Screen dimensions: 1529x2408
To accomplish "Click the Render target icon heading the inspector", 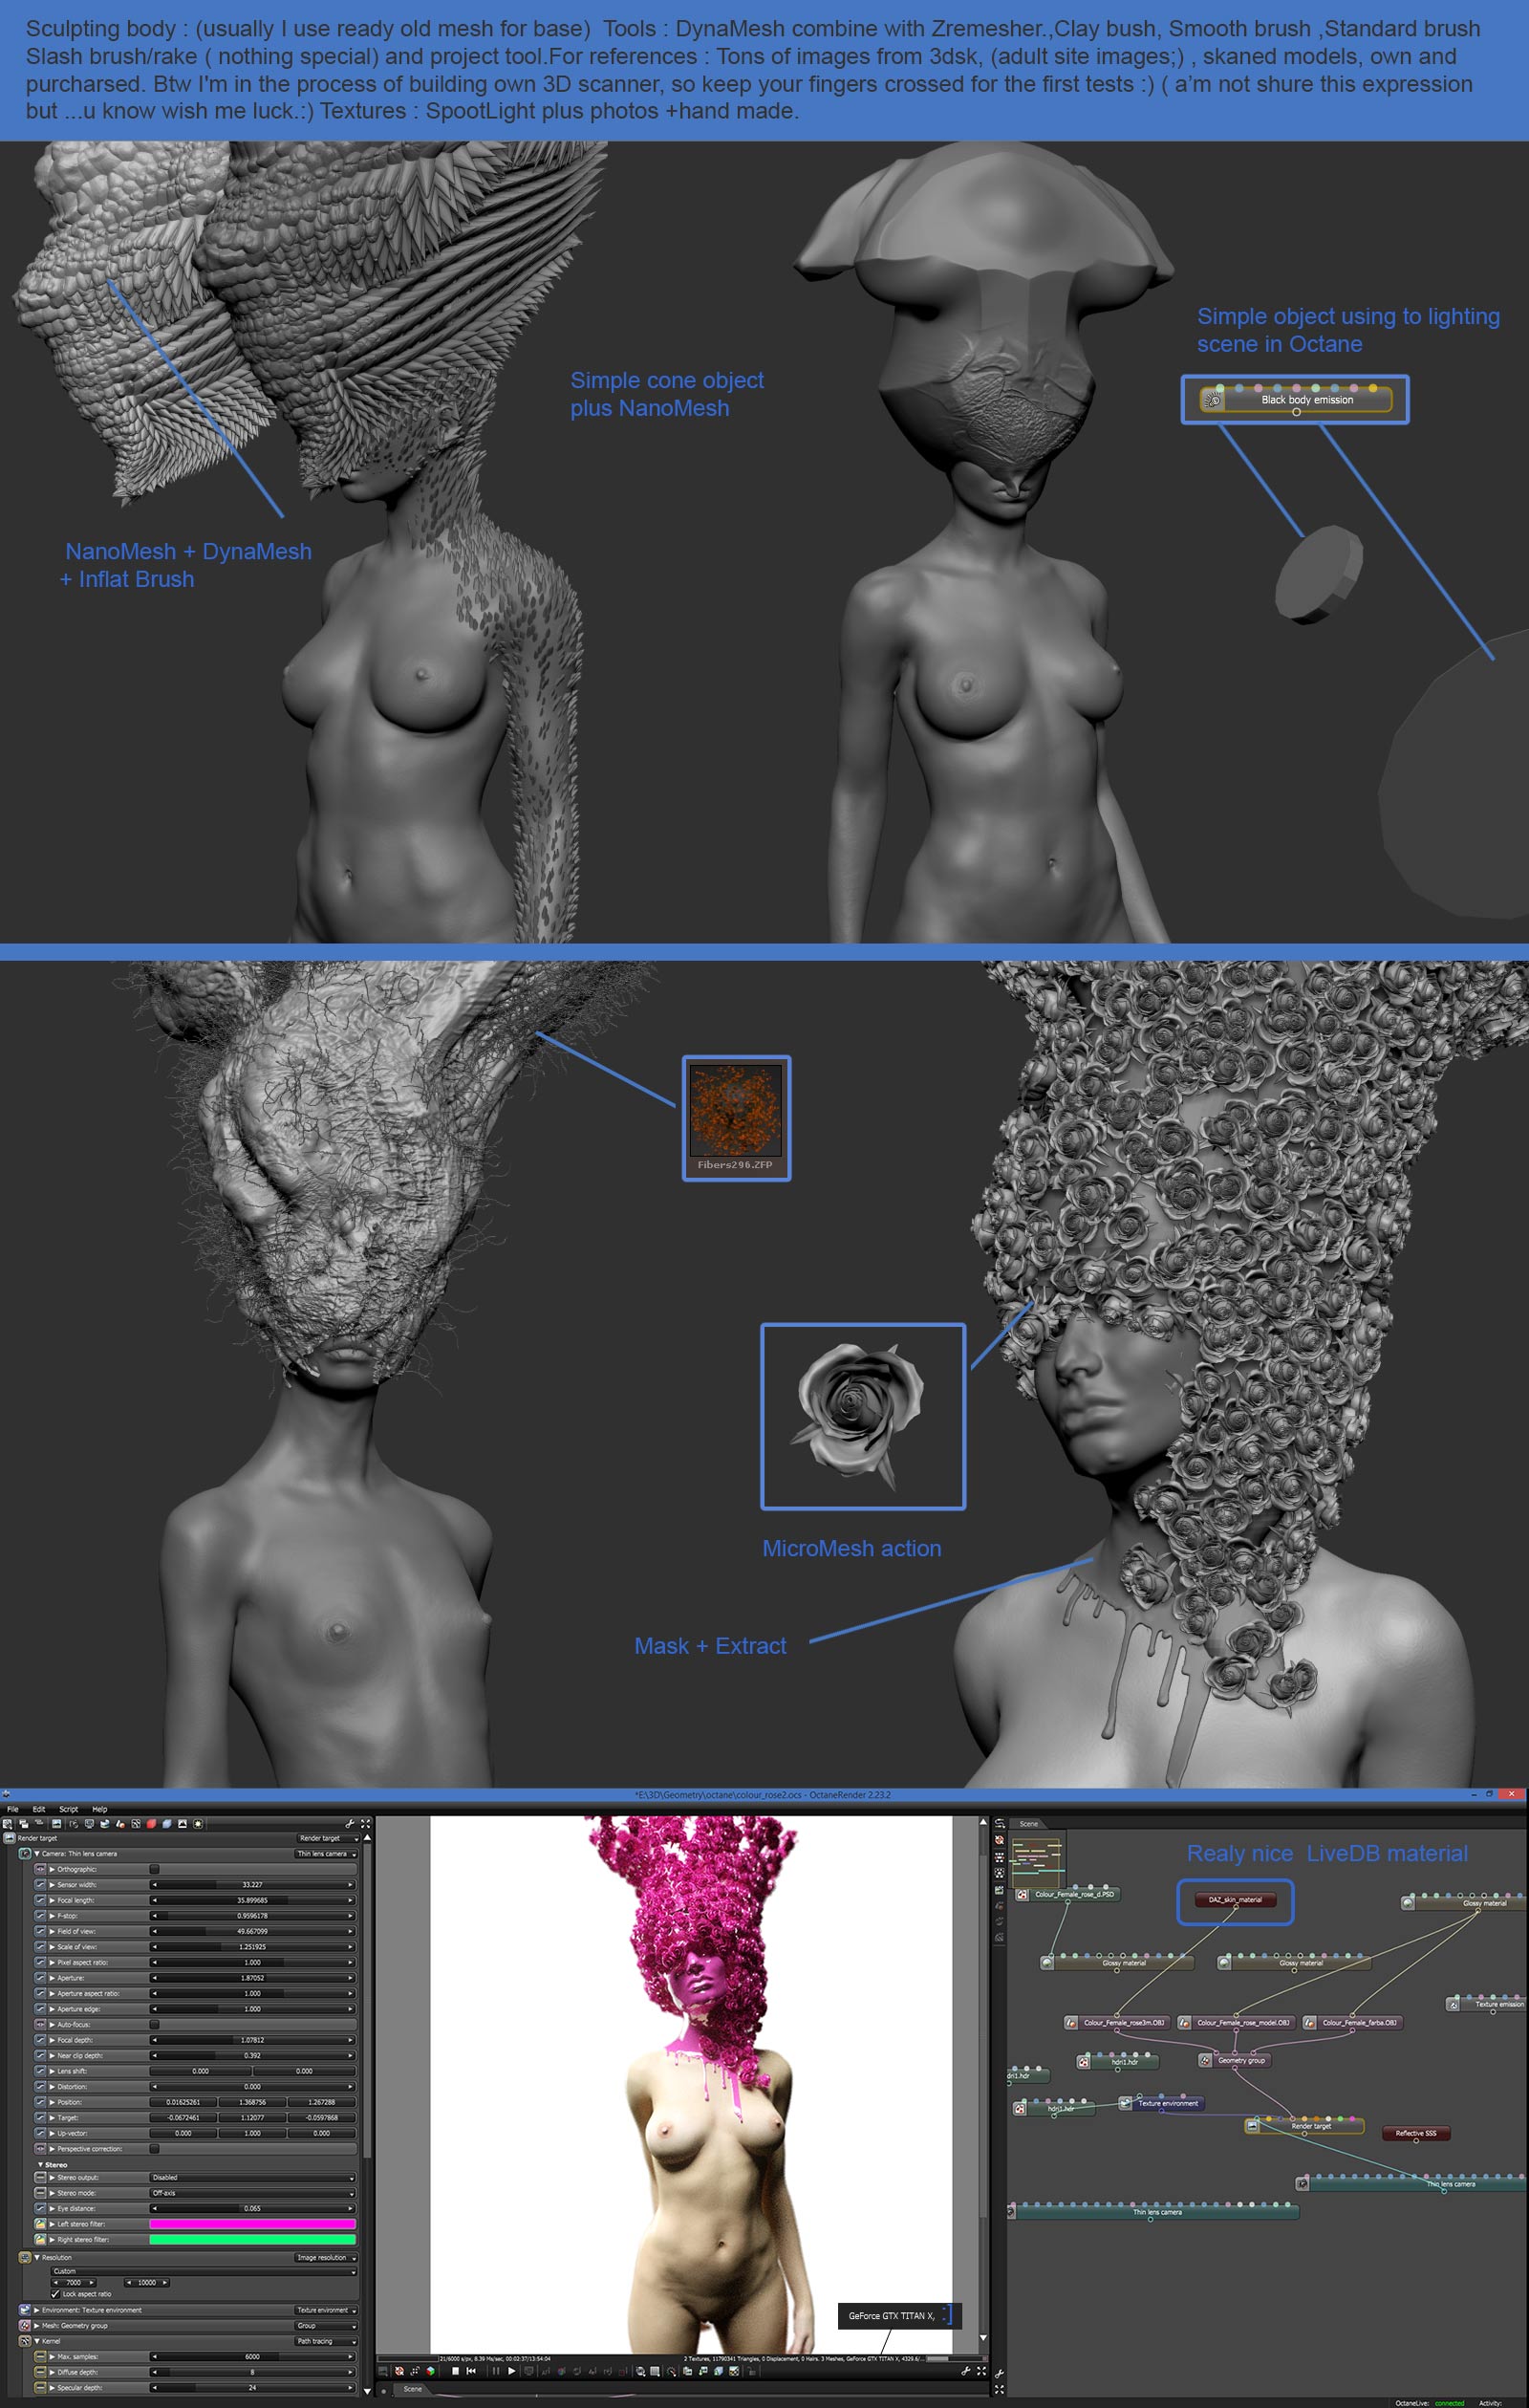I will 9,1839.
